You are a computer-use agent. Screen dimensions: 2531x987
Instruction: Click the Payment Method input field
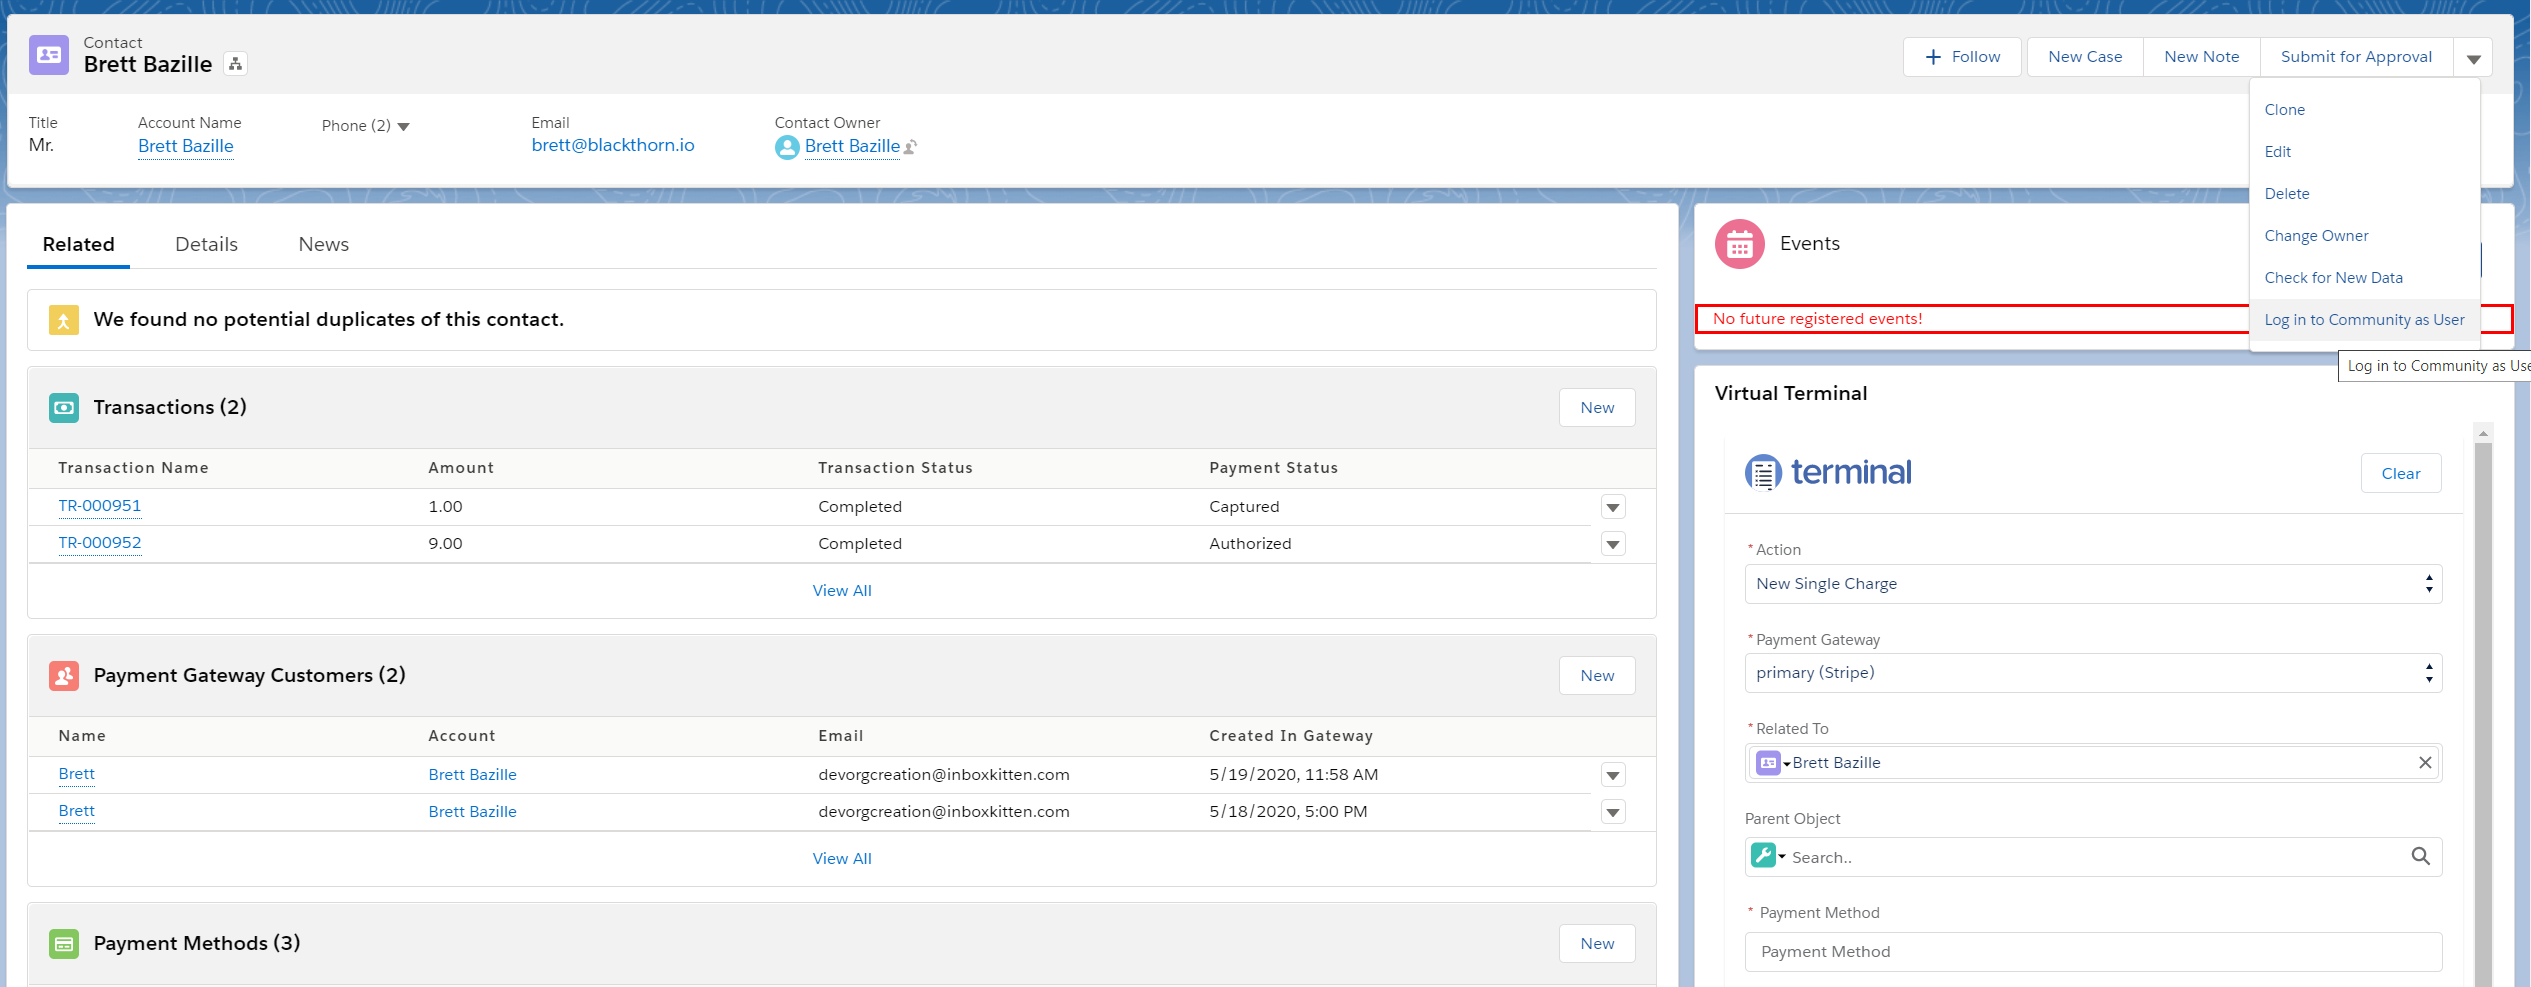2093,952
